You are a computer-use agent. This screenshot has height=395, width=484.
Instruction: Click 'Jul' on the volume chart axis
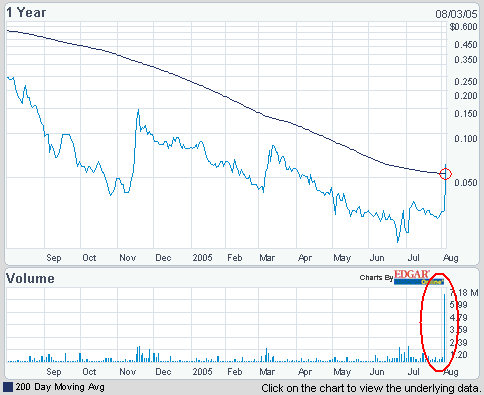pyautogui.click(x=414, y=372)
